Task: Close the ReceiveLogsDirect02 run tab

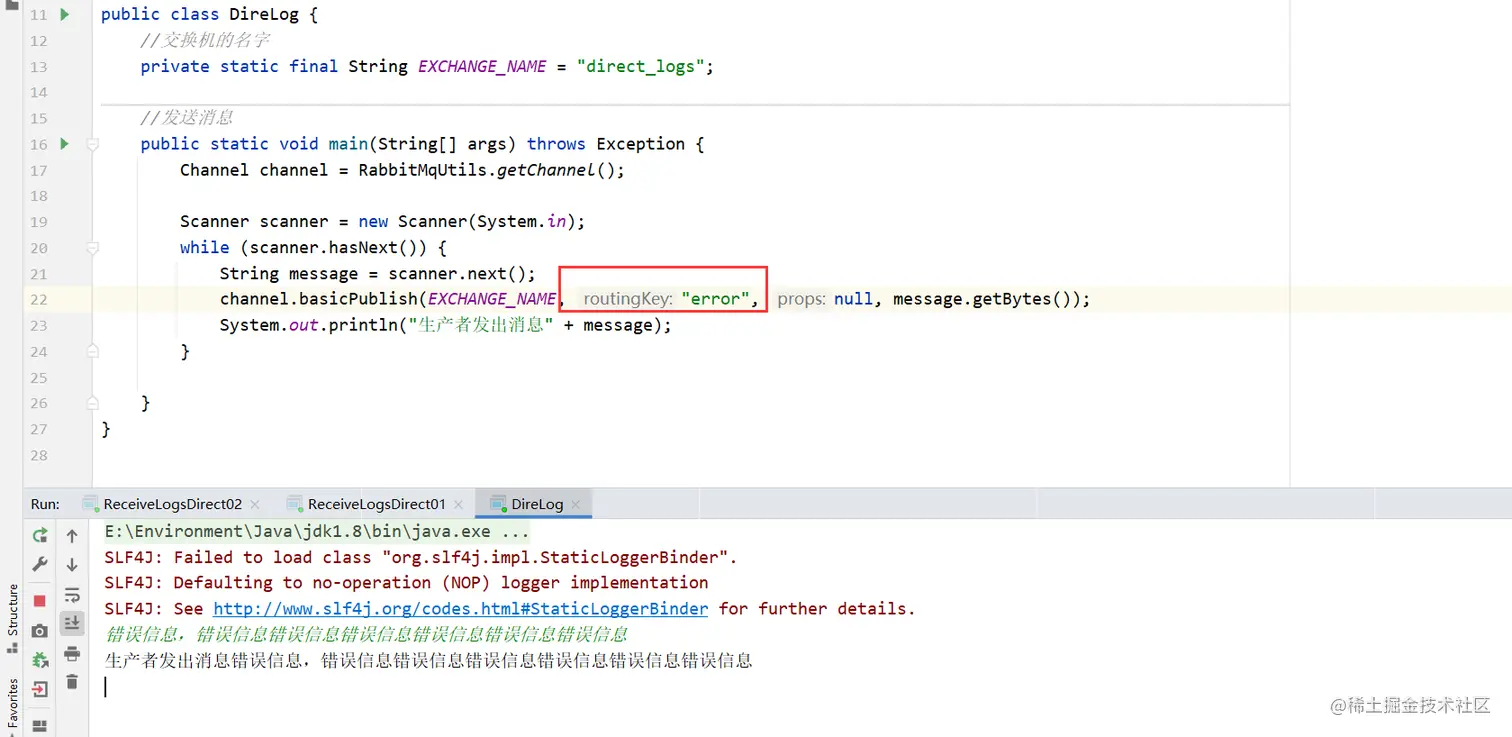Action: click(x=255, y=505)
